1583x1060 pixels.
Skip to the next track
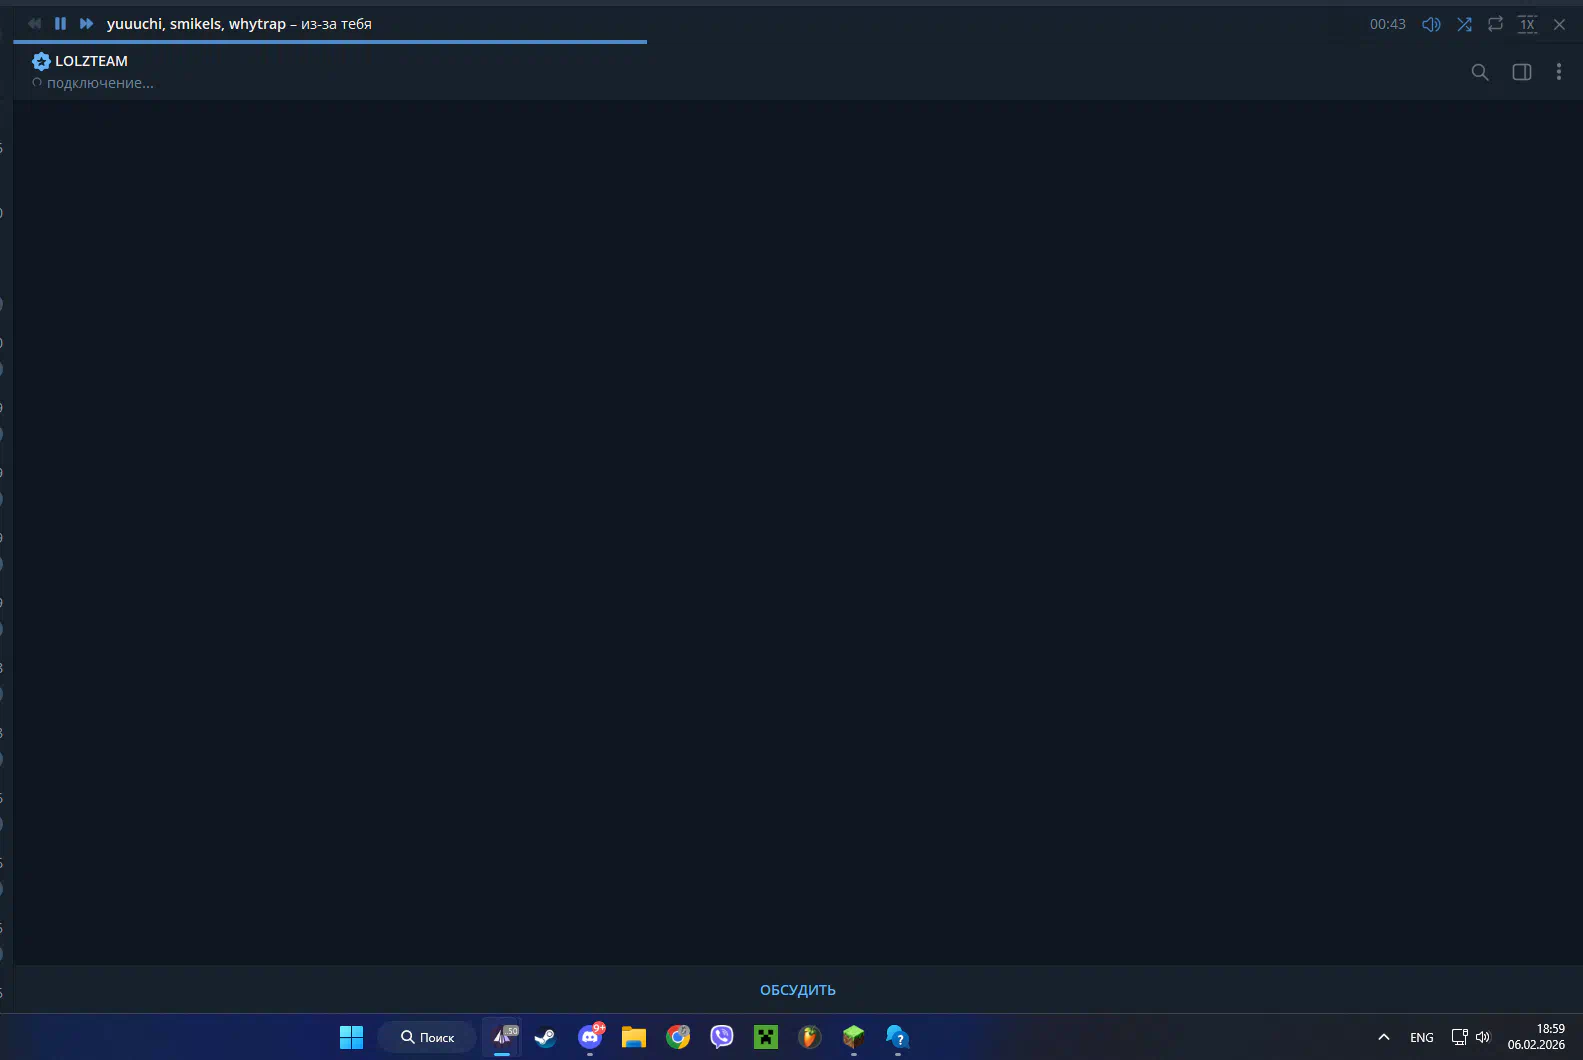click(86, 24)
